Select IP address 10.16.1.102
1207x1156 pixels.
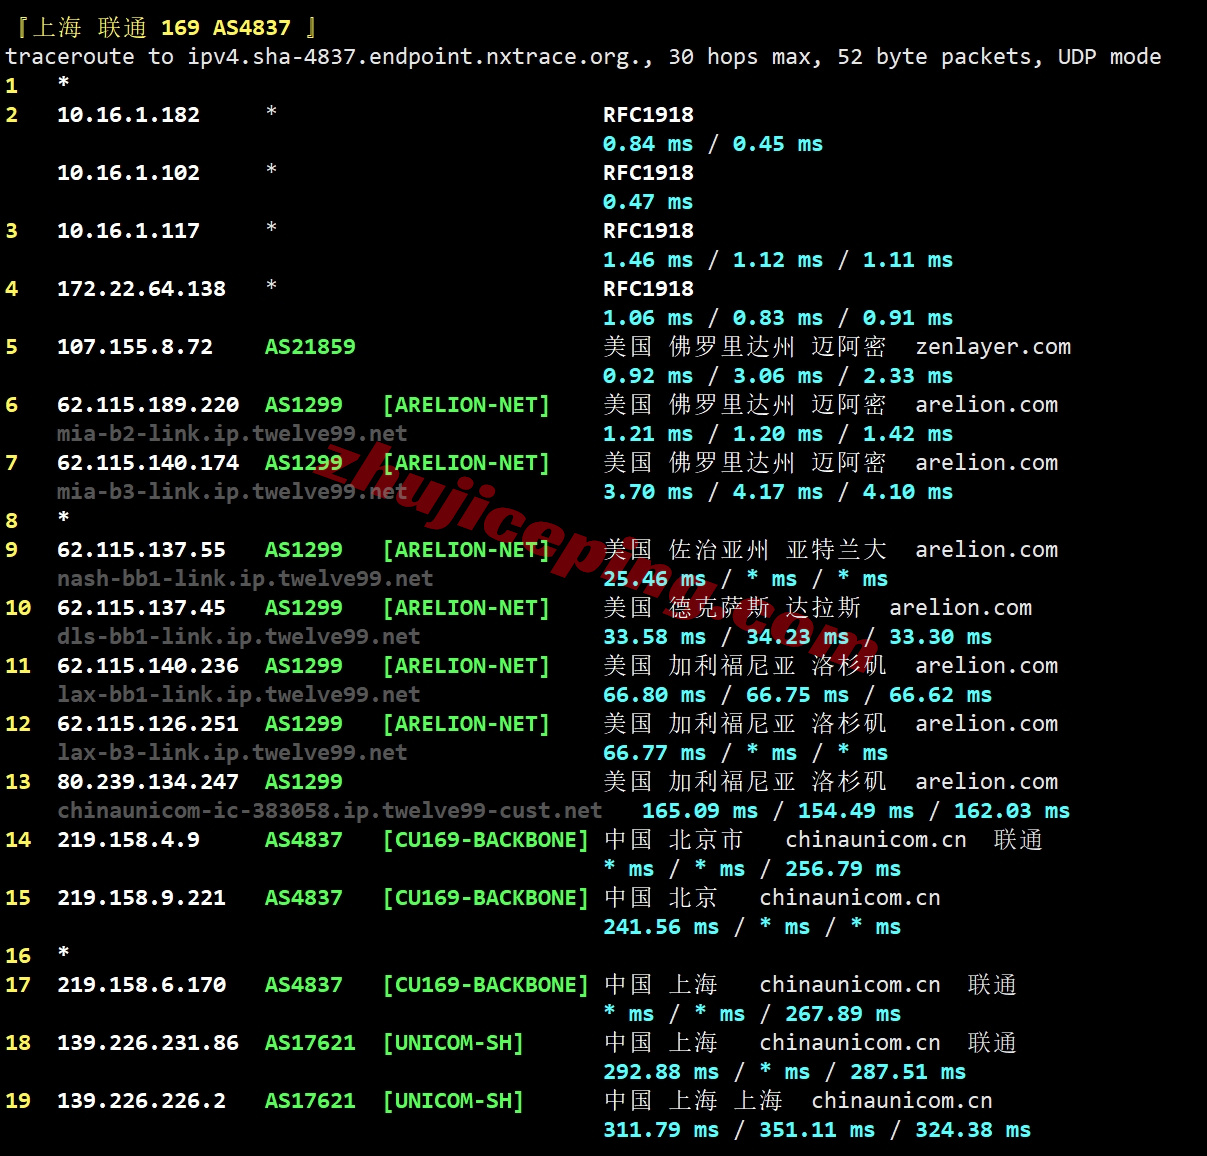pos(128,173)
